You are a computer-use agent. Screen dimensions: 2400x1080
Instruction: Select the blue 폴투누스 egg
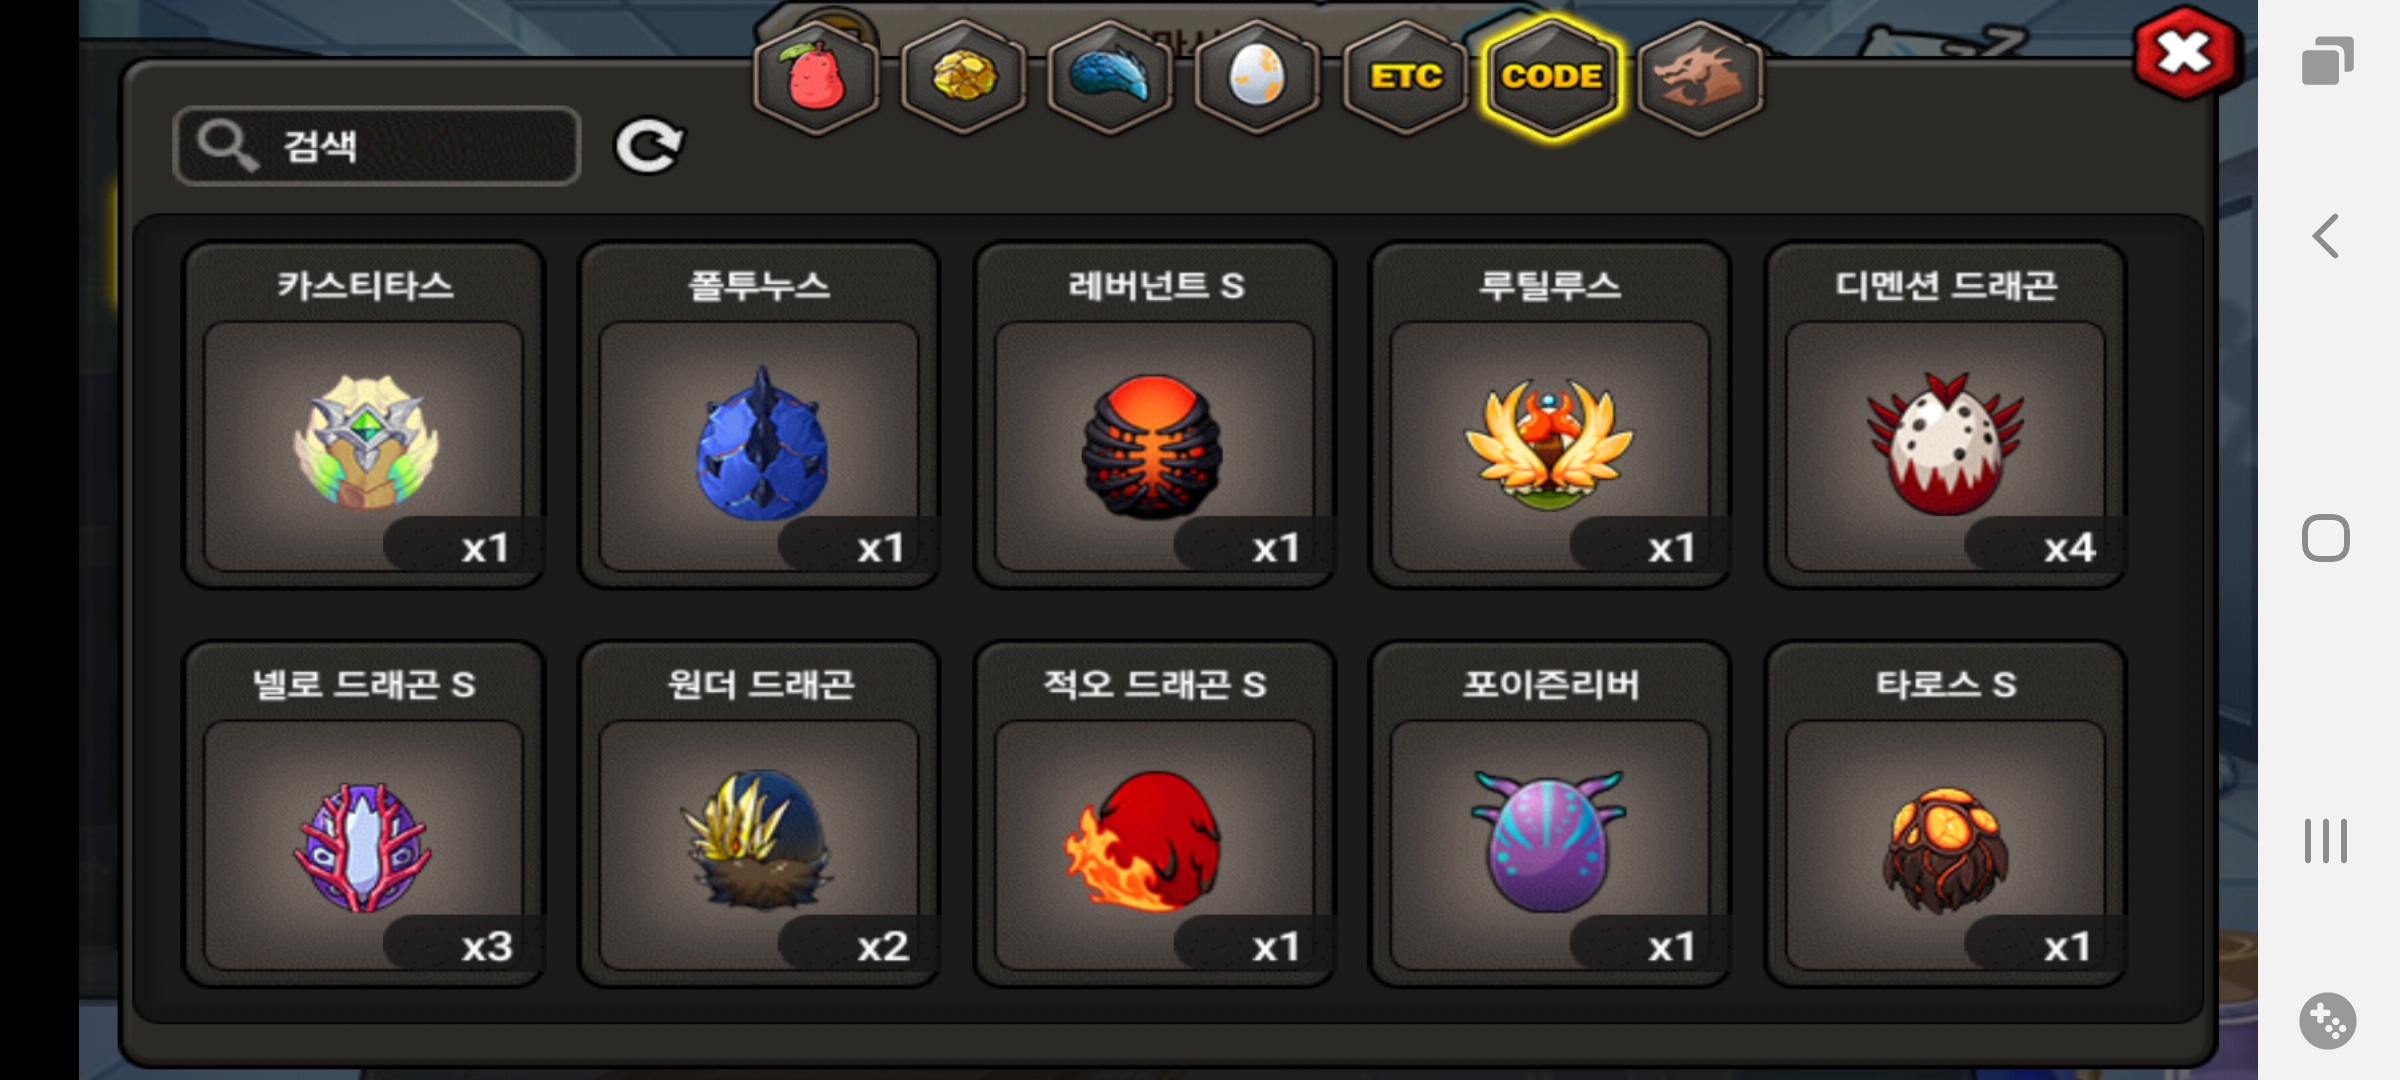pyautogui.click(x=759, y=415)
